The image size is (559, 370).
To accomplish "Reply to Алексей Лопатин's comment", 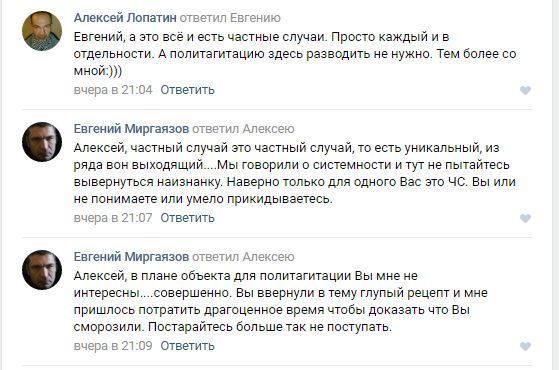I will [x=188, y=90].
